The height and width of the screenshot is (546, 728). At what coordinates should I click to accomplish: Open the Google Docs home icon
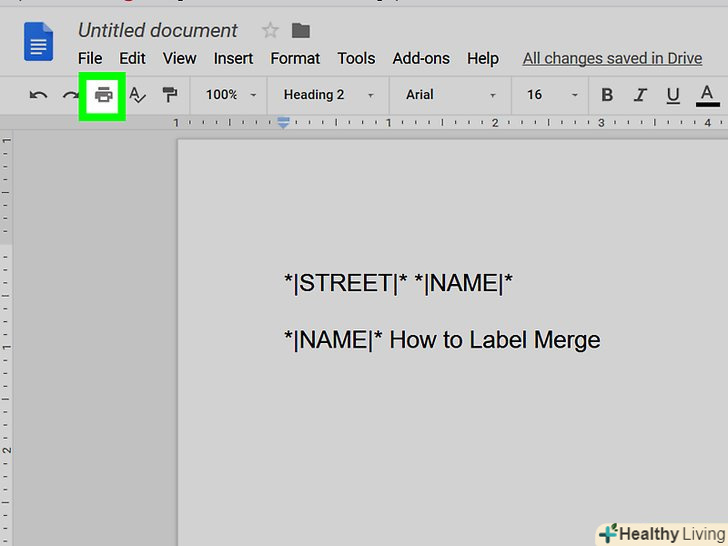click(x=39, y=43)
